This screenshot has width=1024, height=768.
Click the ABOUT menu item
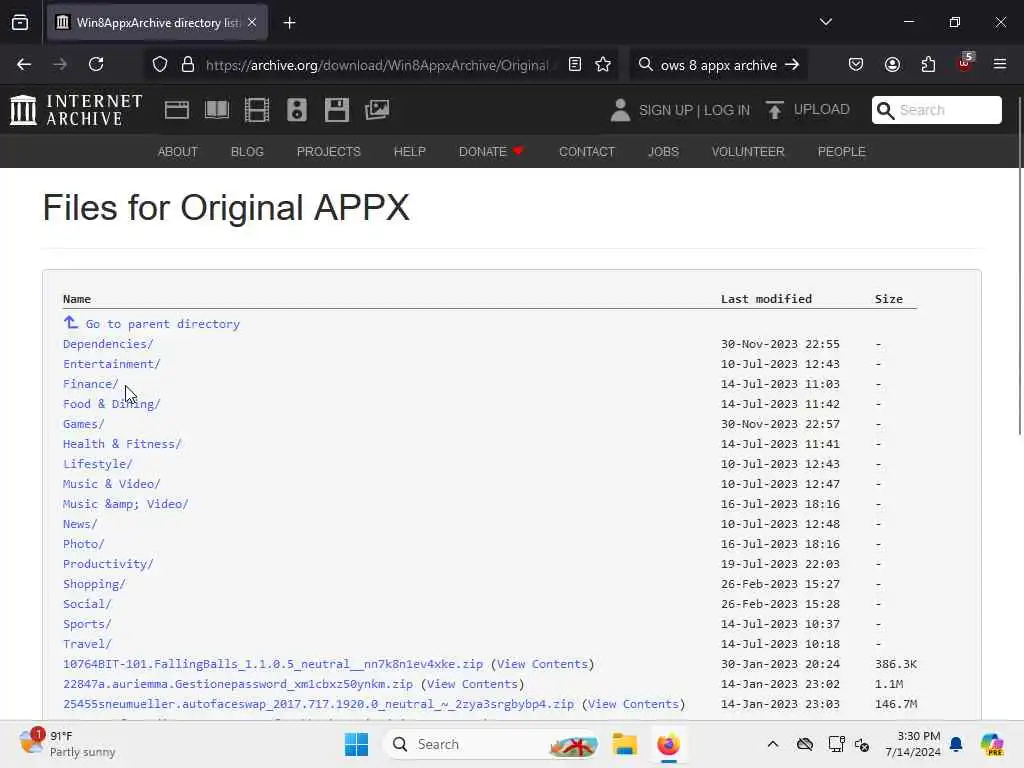[178, 152]
